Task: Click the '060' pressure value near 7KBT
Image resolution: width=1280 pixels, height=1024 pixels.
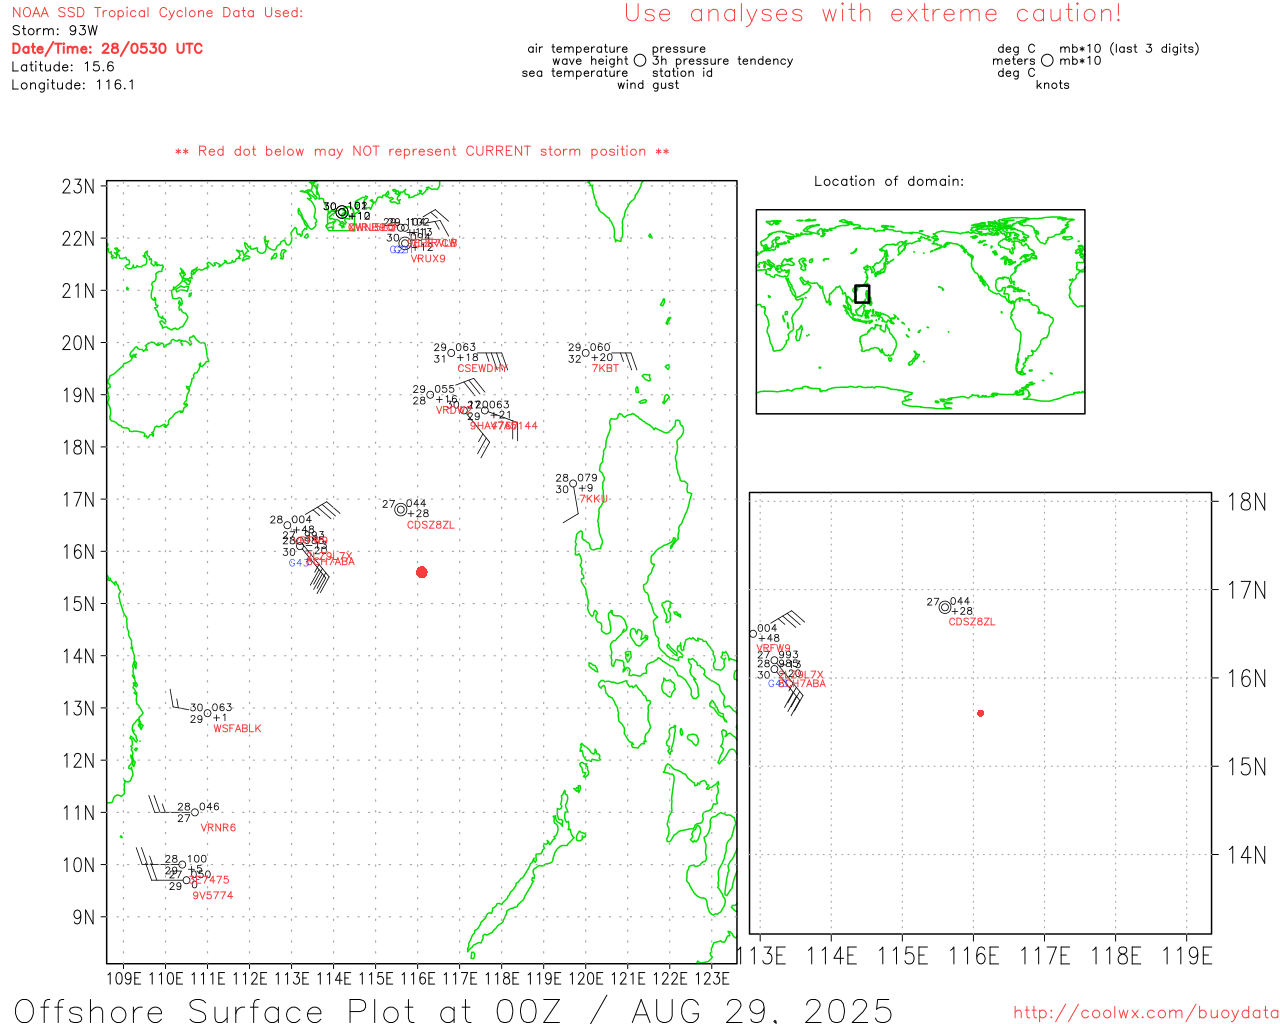Action: point(600,348)
